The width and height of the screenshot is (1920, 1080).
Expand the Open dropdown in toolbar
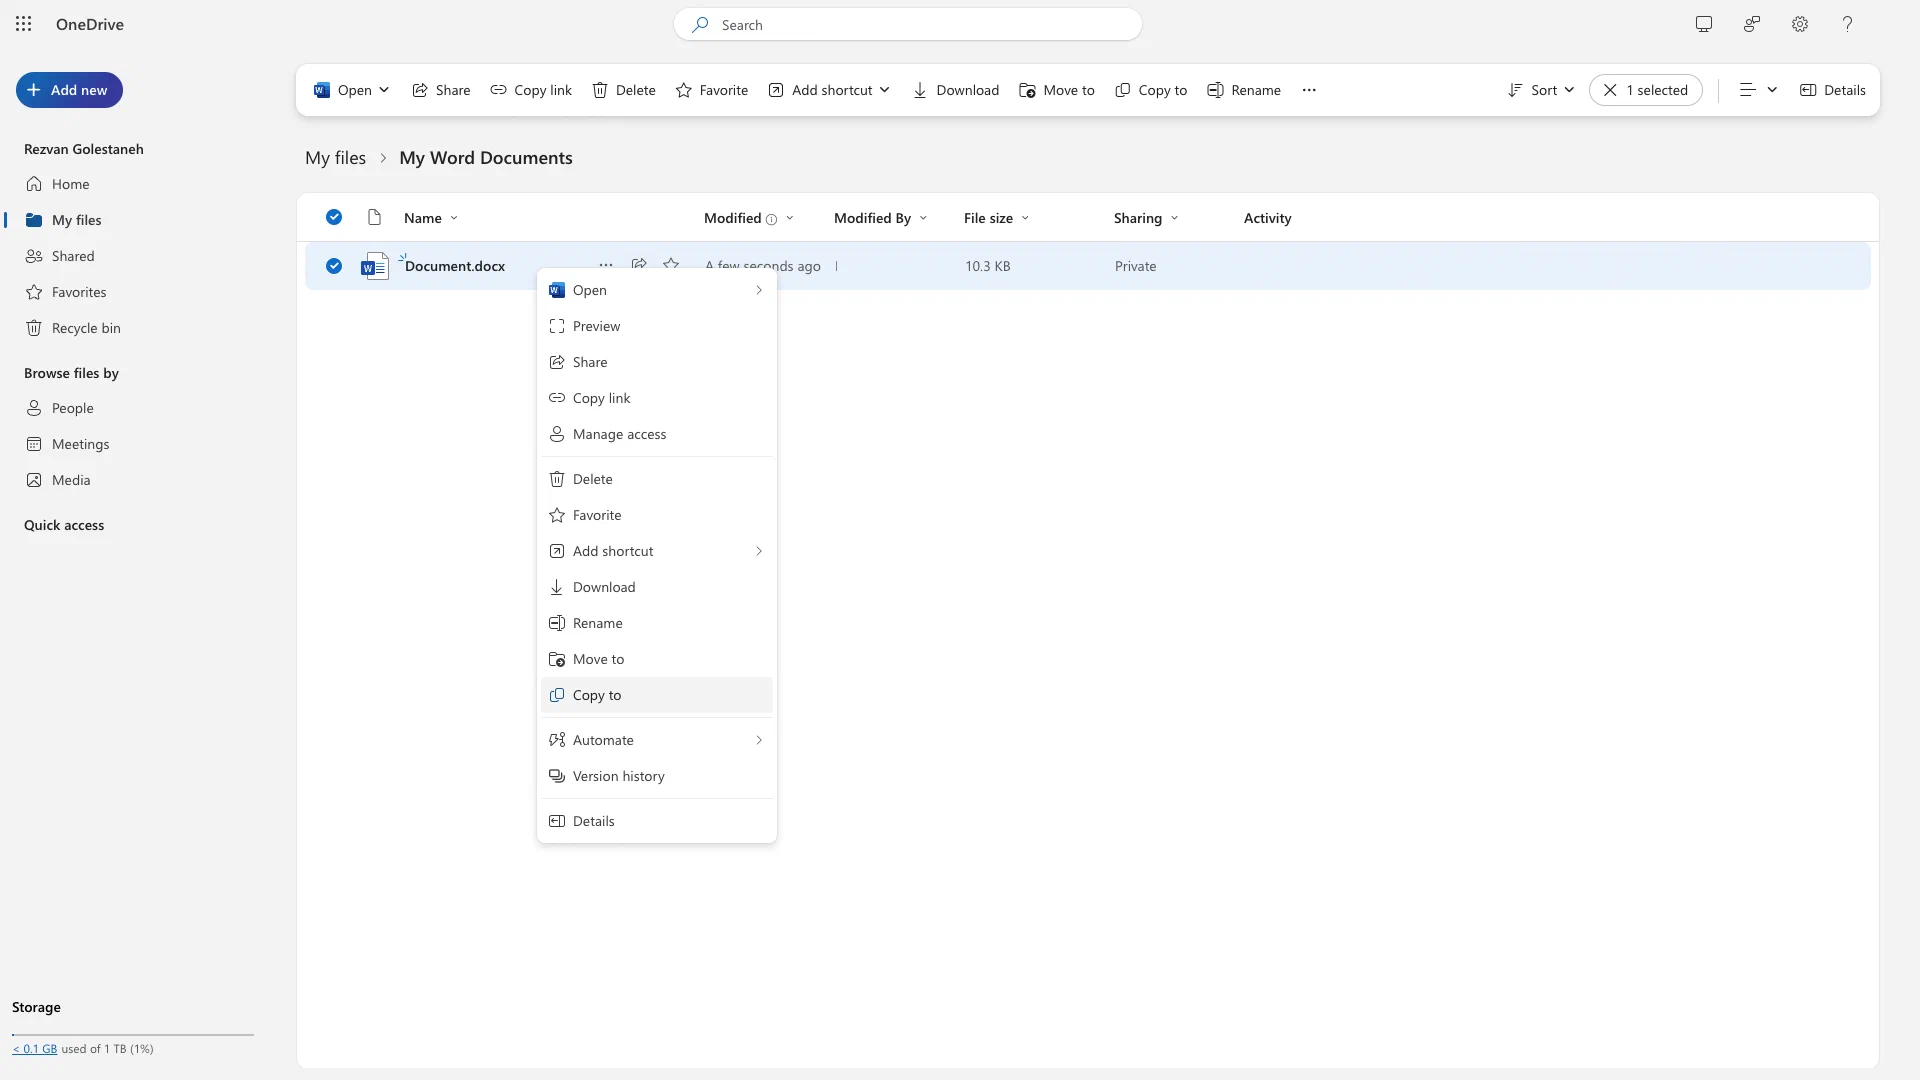point(384,90)
